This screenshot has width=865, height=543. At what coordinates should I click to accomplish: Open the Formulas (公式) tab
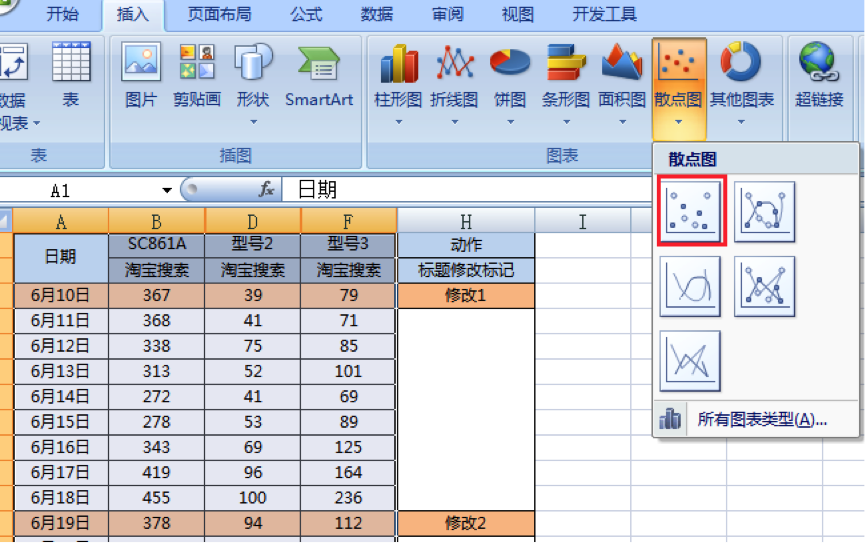(x=306, y=14)
